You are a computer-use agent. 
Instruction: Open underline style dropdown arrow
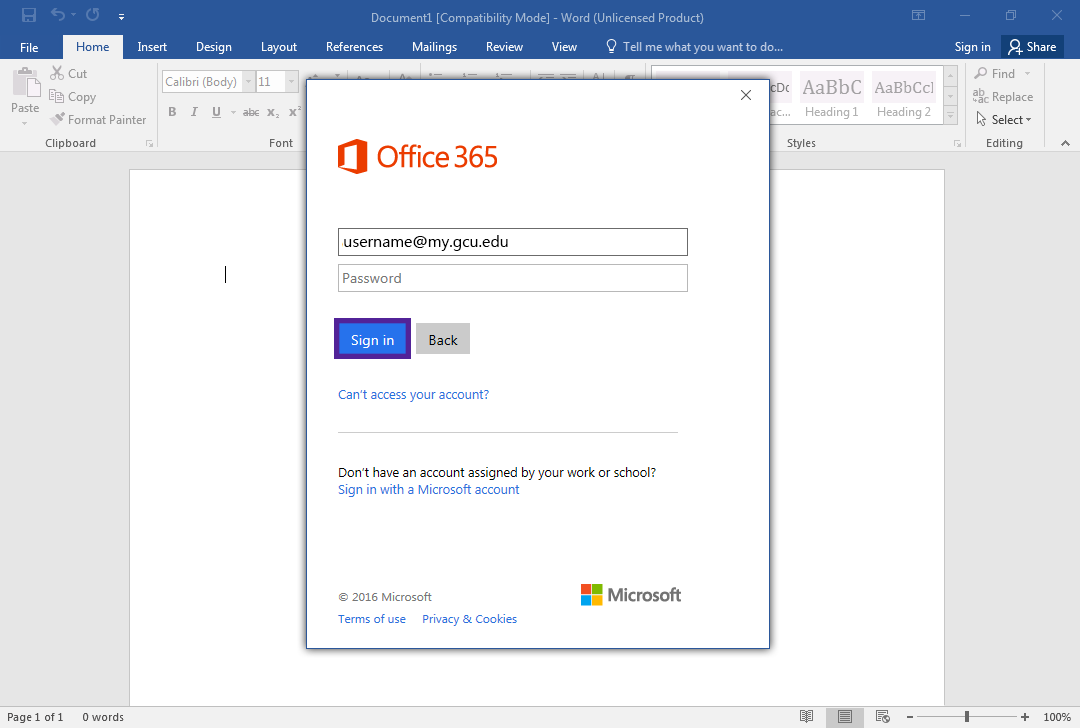(x=233, y=112)
